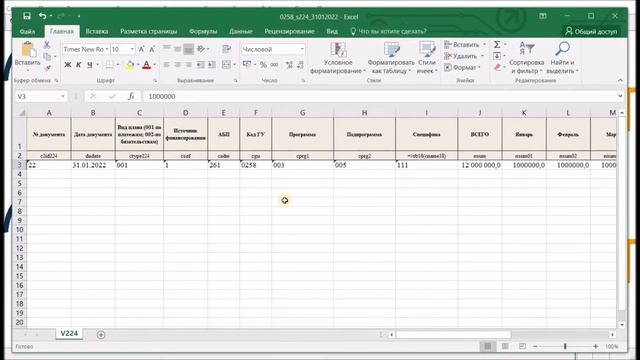640x360 pixels.
Task: Open Стили ячеек gallery
Action: pyautogui.click(x=427, y=58)
